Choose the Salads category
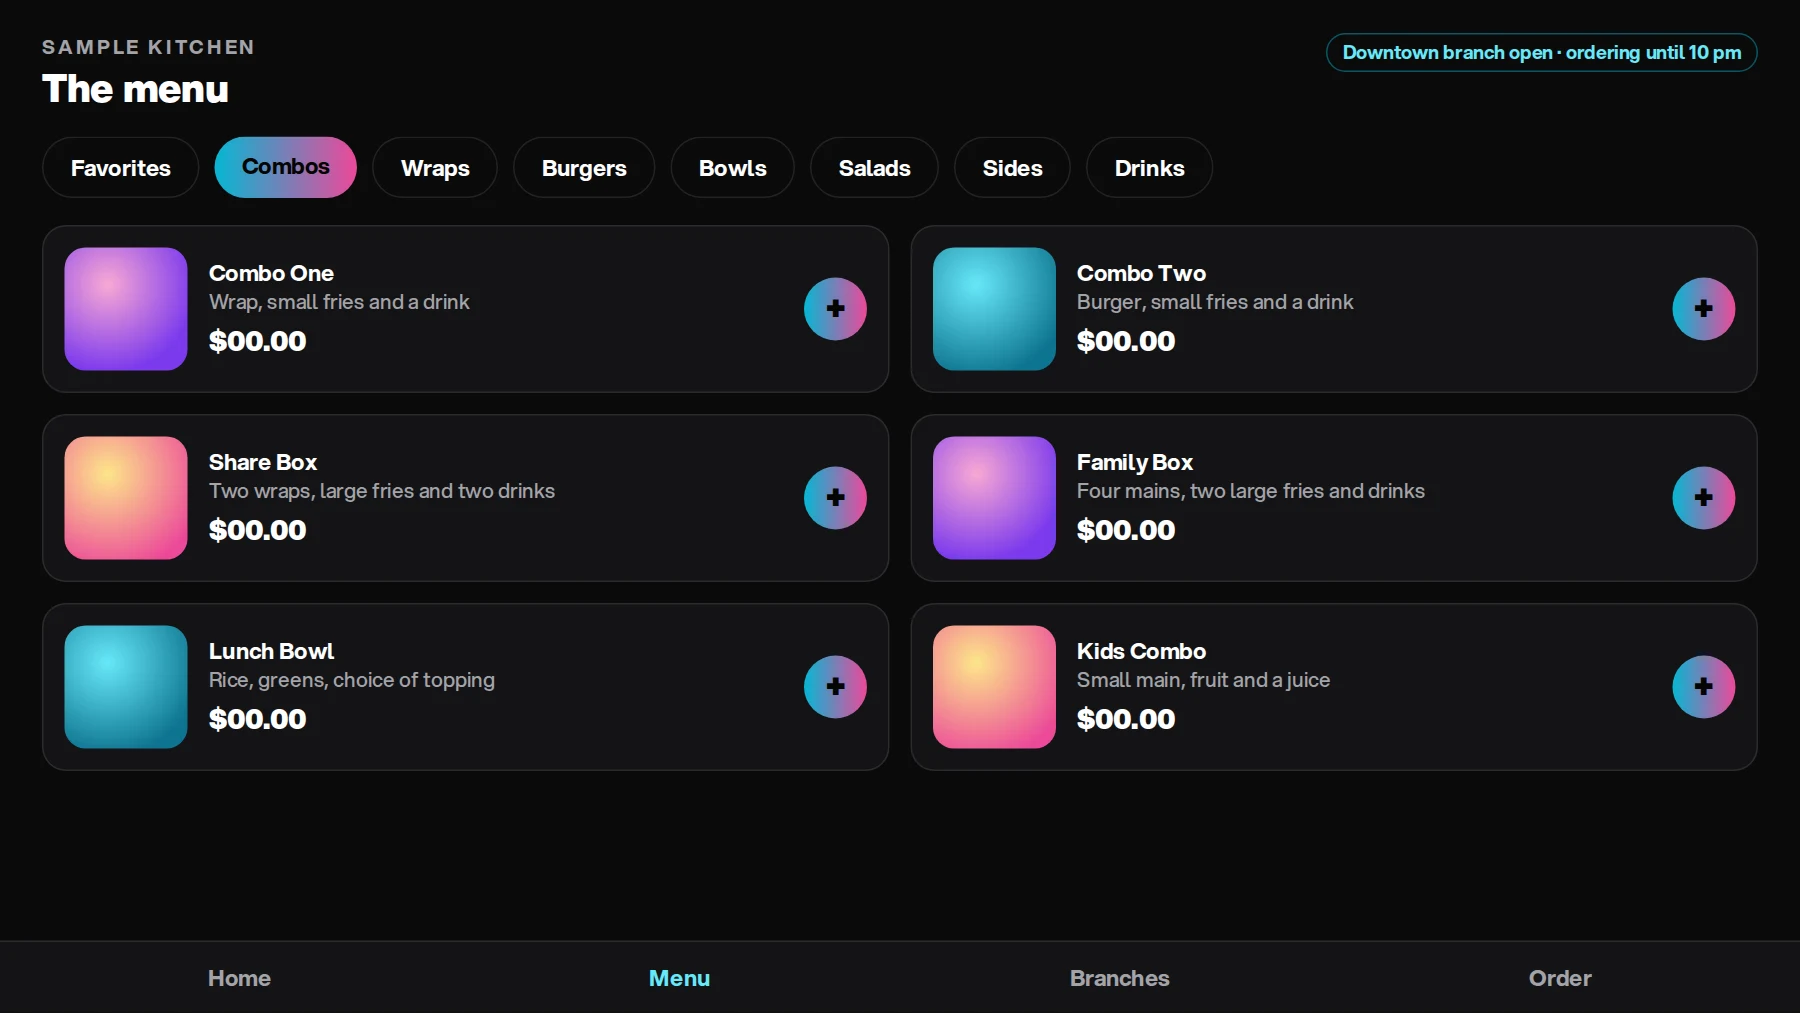The height and width of the screenshot is (1013, 1800). 874,168
